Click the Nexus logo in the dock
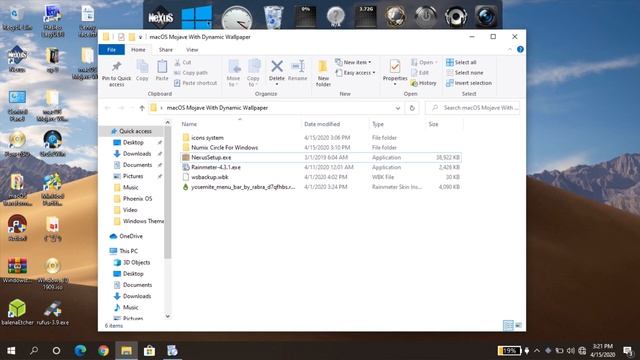Viewport: 640px width, 360px height. 160,17
